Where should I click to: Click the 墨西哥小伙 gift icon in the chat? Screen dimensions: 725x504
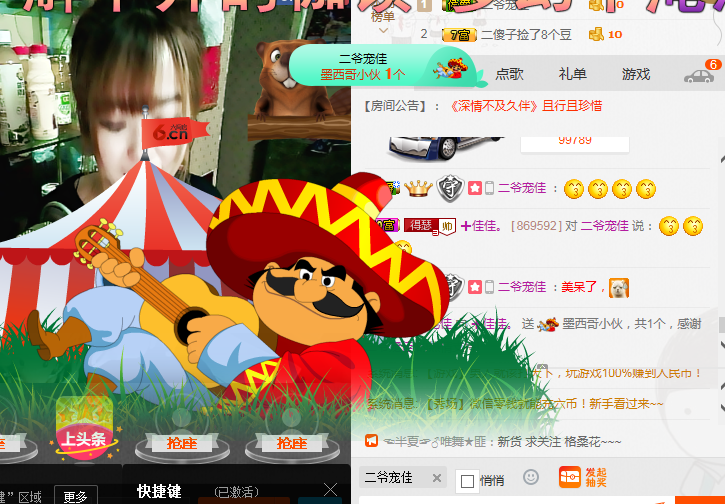pos(547,324)
